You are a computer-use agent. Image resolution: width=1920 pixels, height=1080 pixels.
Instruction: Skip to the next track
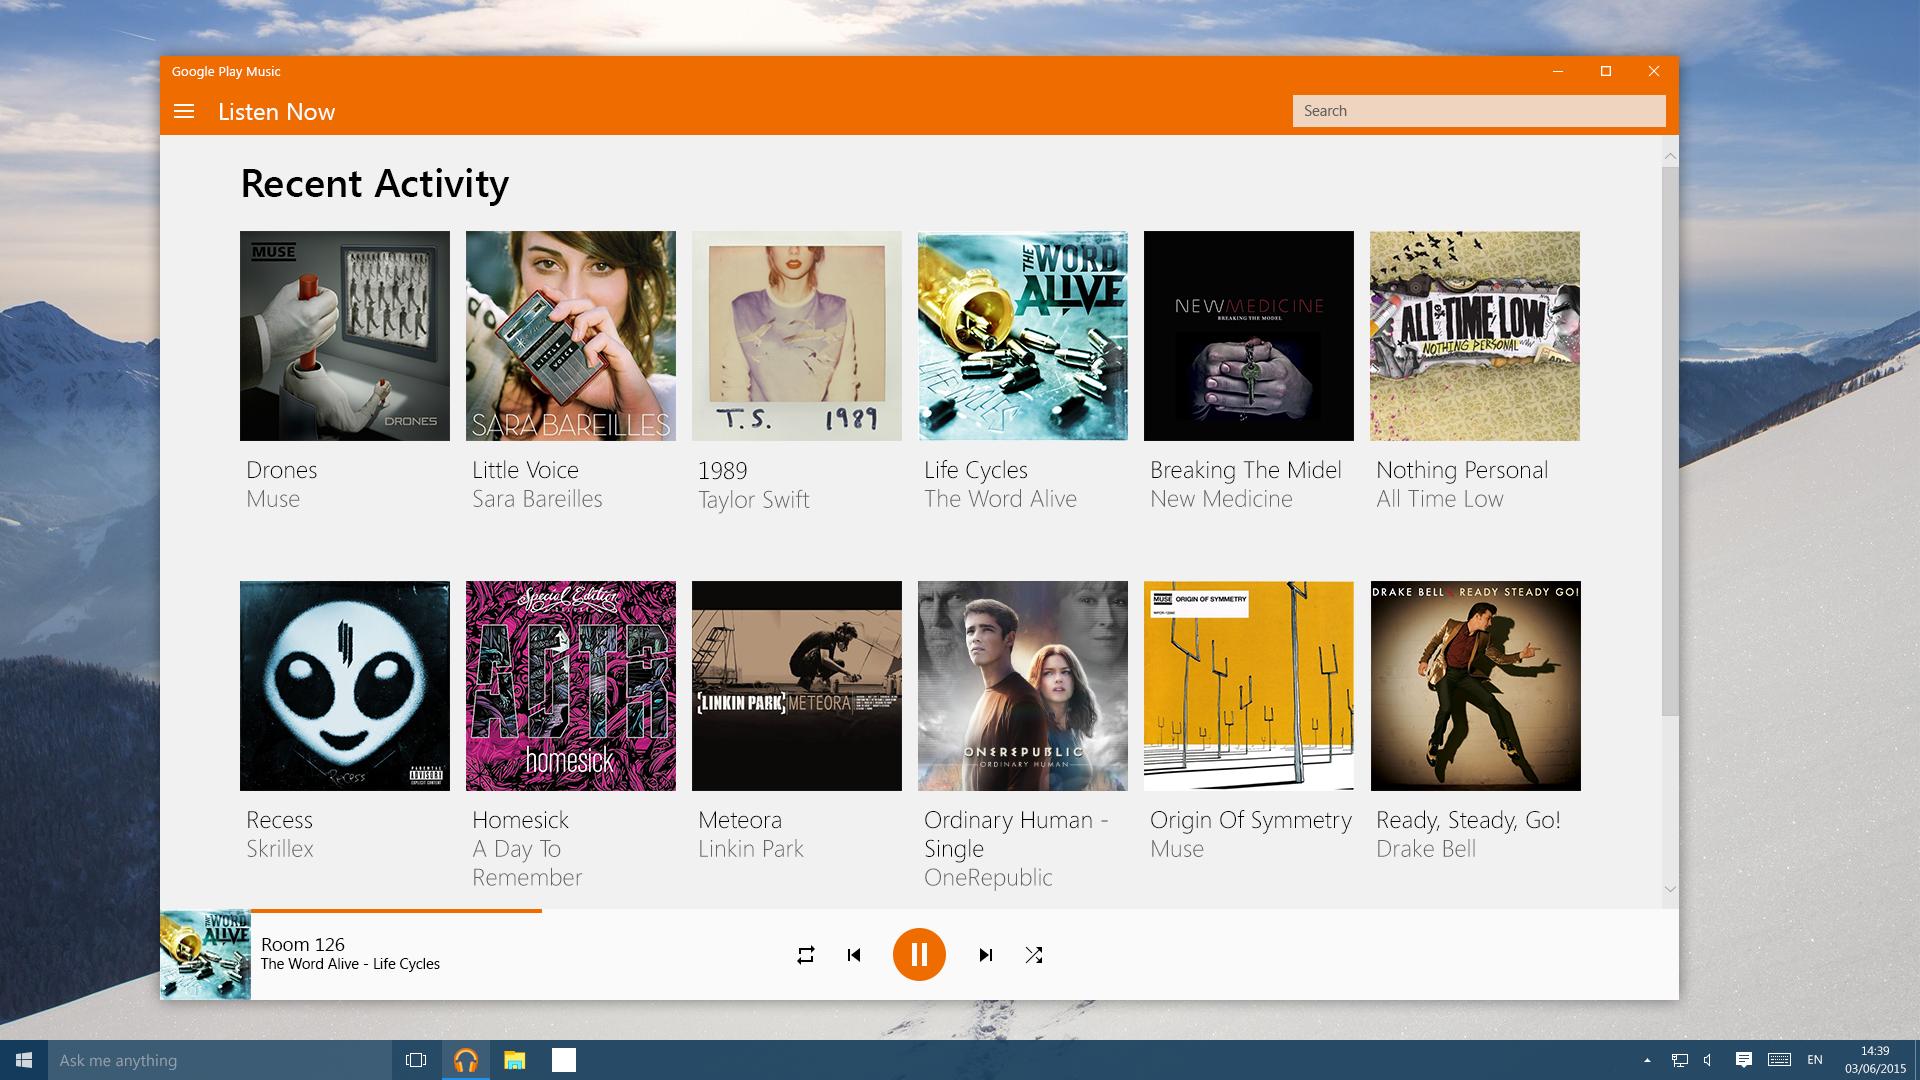click(985, 955)
